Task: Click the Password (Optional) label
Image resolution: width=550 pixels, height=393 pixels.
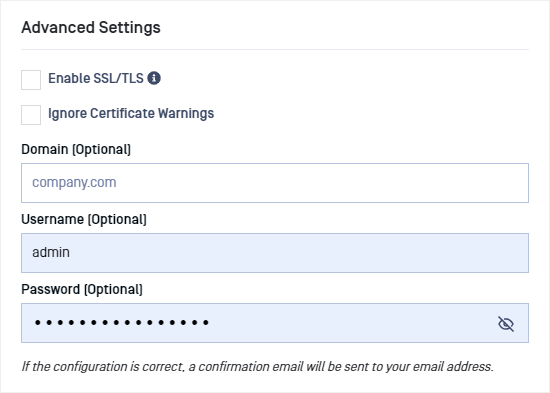Action: pyautogui.click(x=82, y=289)
